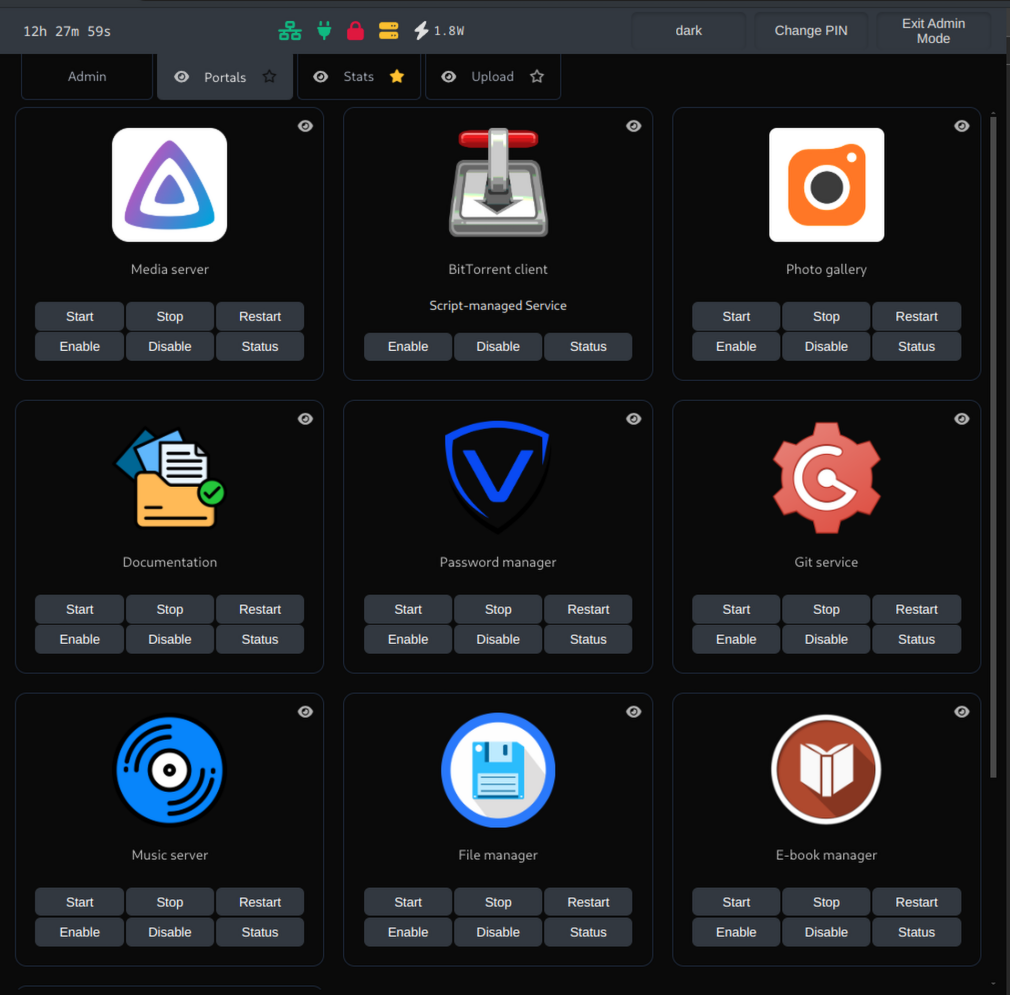The image size is (1010, 995).
Task: Disable the Git service
Action: coord(826,640)
